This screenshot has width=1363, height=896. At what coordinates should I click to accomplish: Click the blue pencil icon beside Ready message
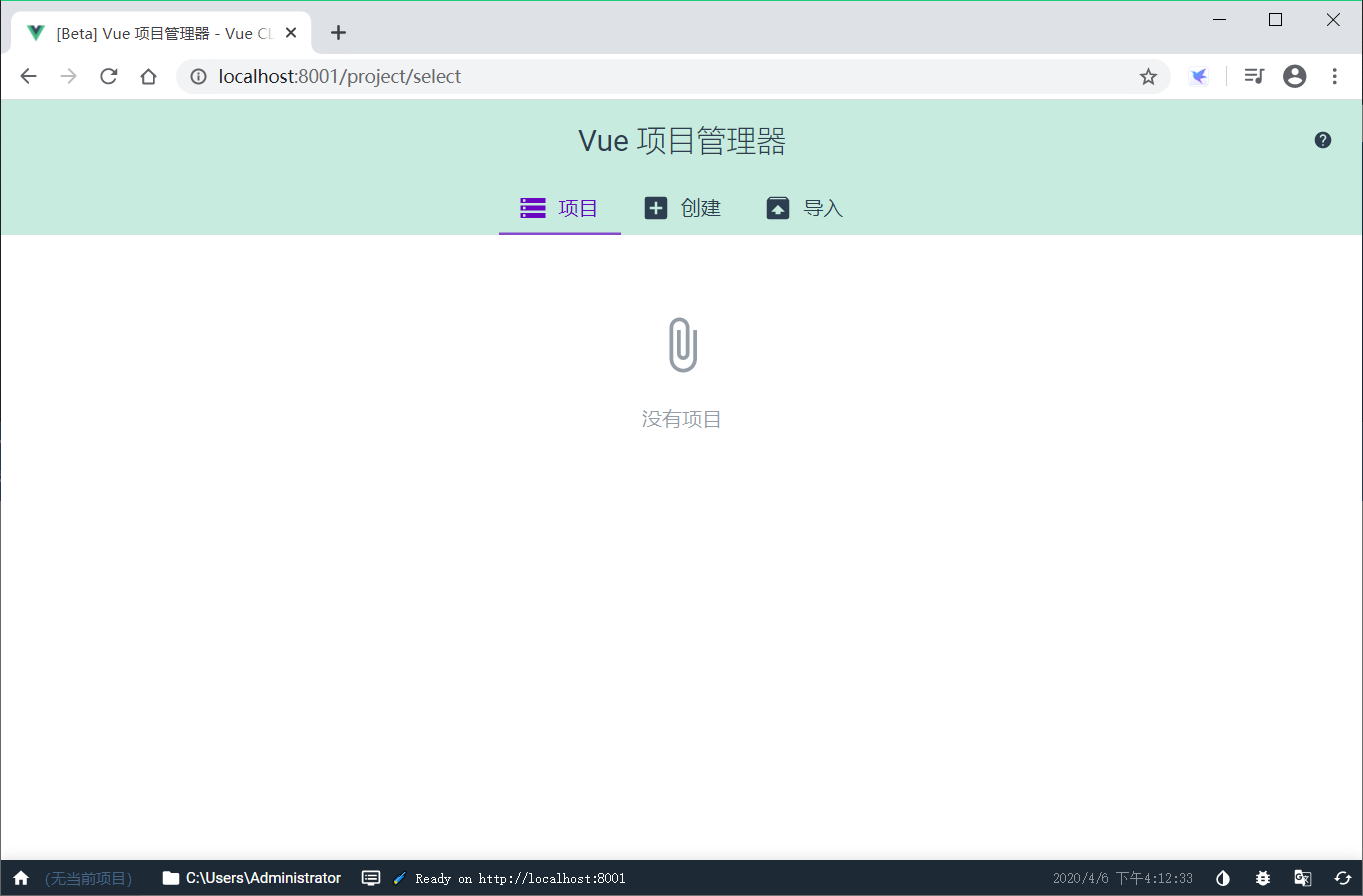coord(400,878)
